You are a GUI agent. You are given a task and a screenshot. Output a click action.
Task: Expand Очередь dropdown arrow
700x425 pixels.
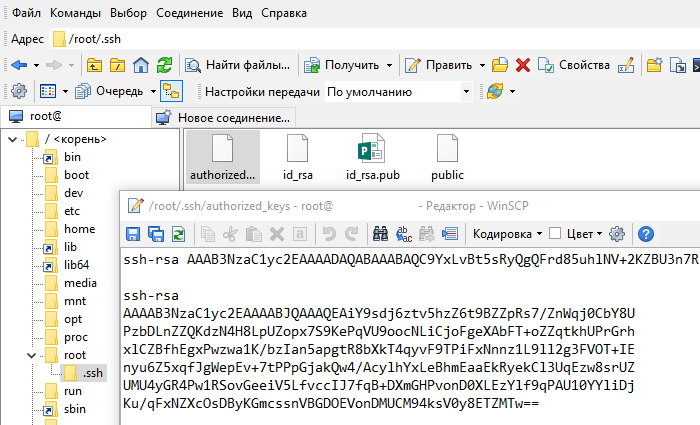[153, 92]
